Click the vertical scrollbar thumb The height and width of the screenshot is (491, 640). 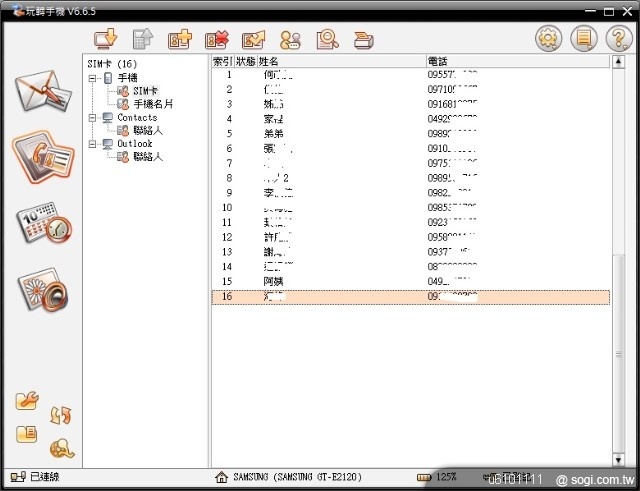pyautogui.click(x=618, y=353)
